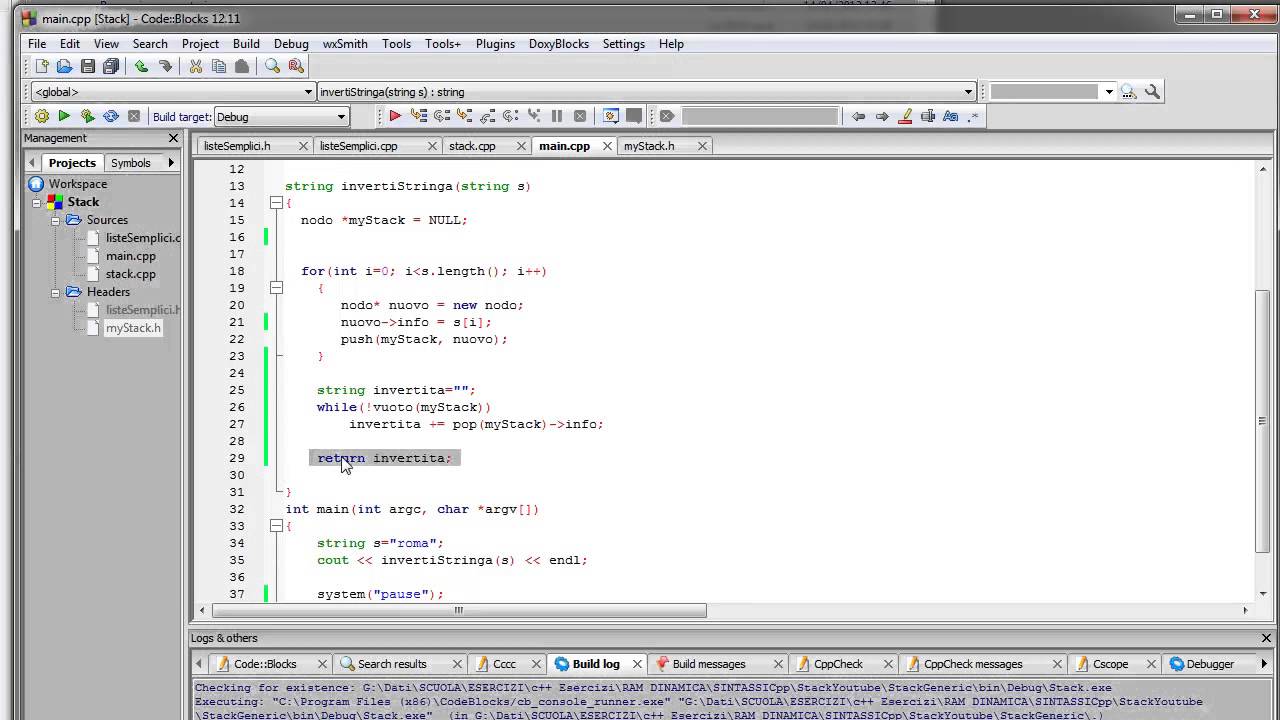Collapse the invertiStringa function fold marker

click(x=276, y=203)
